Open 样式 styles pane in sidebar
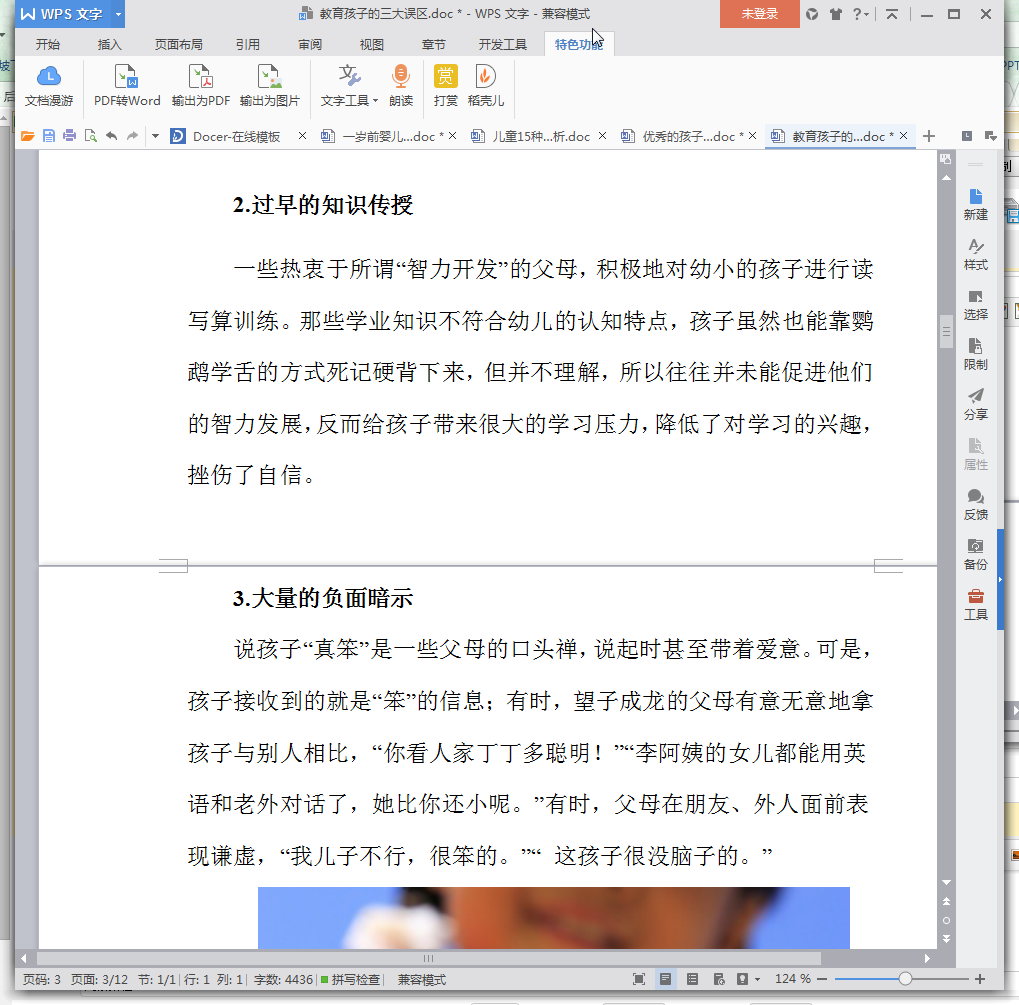The width and height of the screenshot is (1019, 1005). point(975,255)
